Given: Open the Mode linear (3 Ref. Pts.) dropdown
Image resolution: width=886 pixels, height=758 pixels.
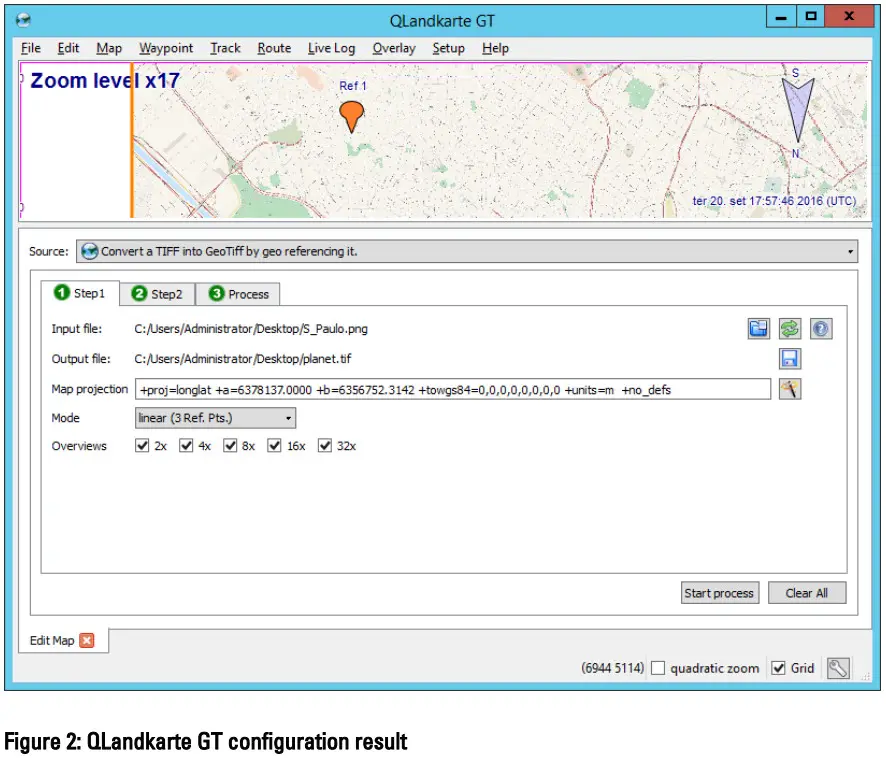Looking at the screenshot, I should pos(215,418).
